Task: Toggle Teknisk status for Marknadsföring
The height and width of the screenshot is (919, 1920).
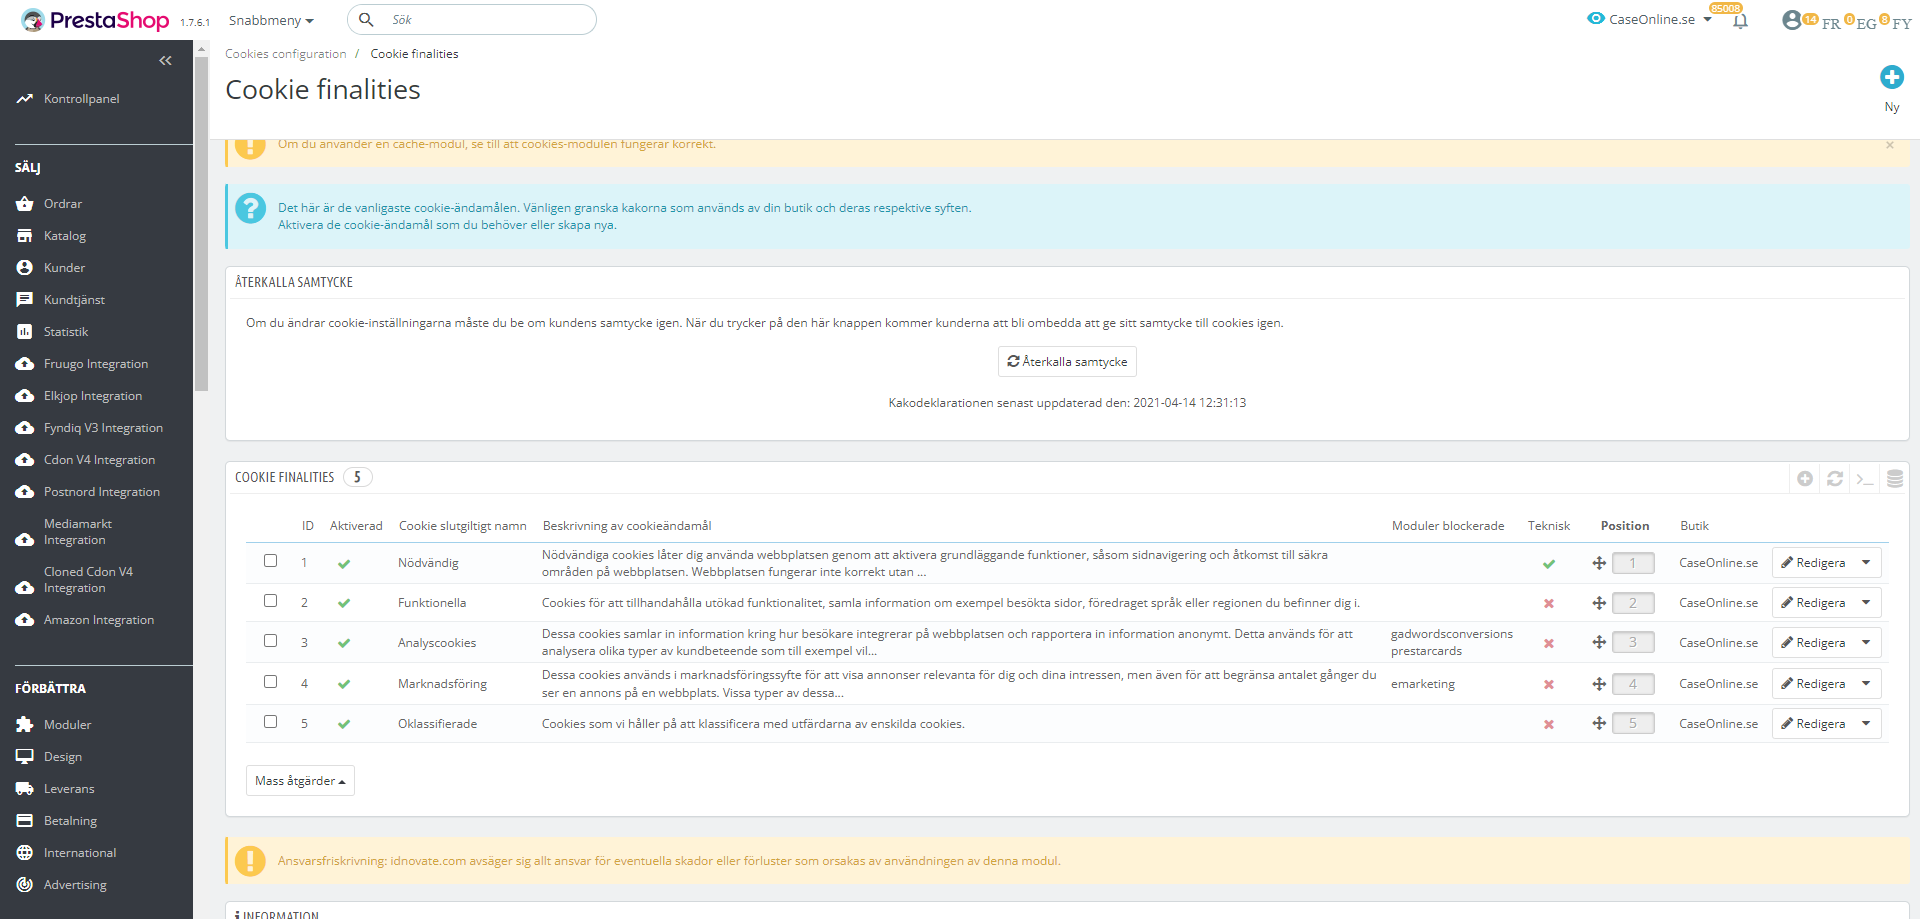Action: [x=1549, y=685]
